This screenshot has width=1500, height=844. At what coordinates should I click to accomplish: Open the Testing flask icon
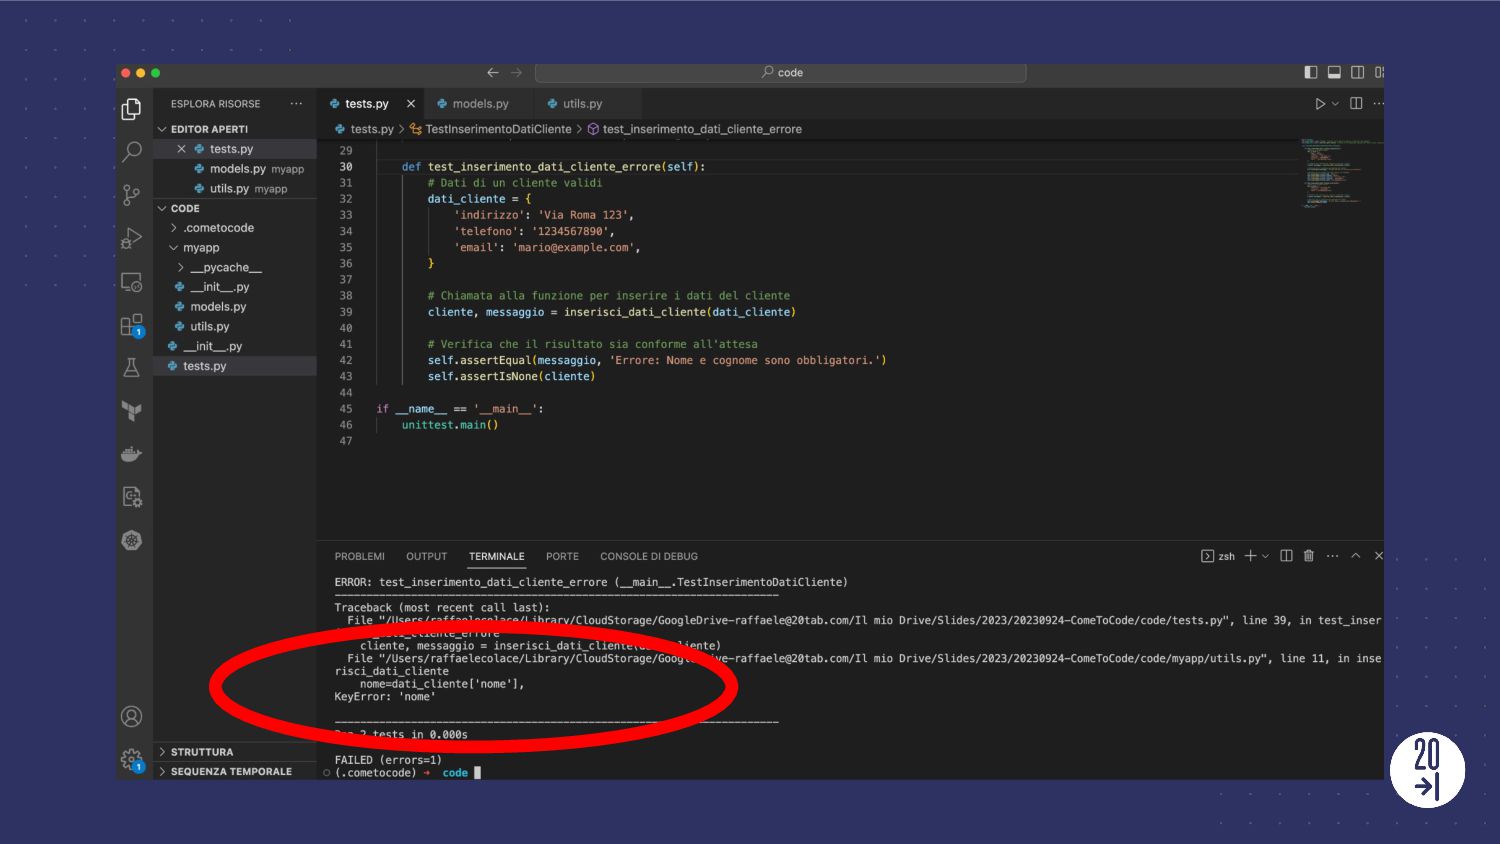131,368
